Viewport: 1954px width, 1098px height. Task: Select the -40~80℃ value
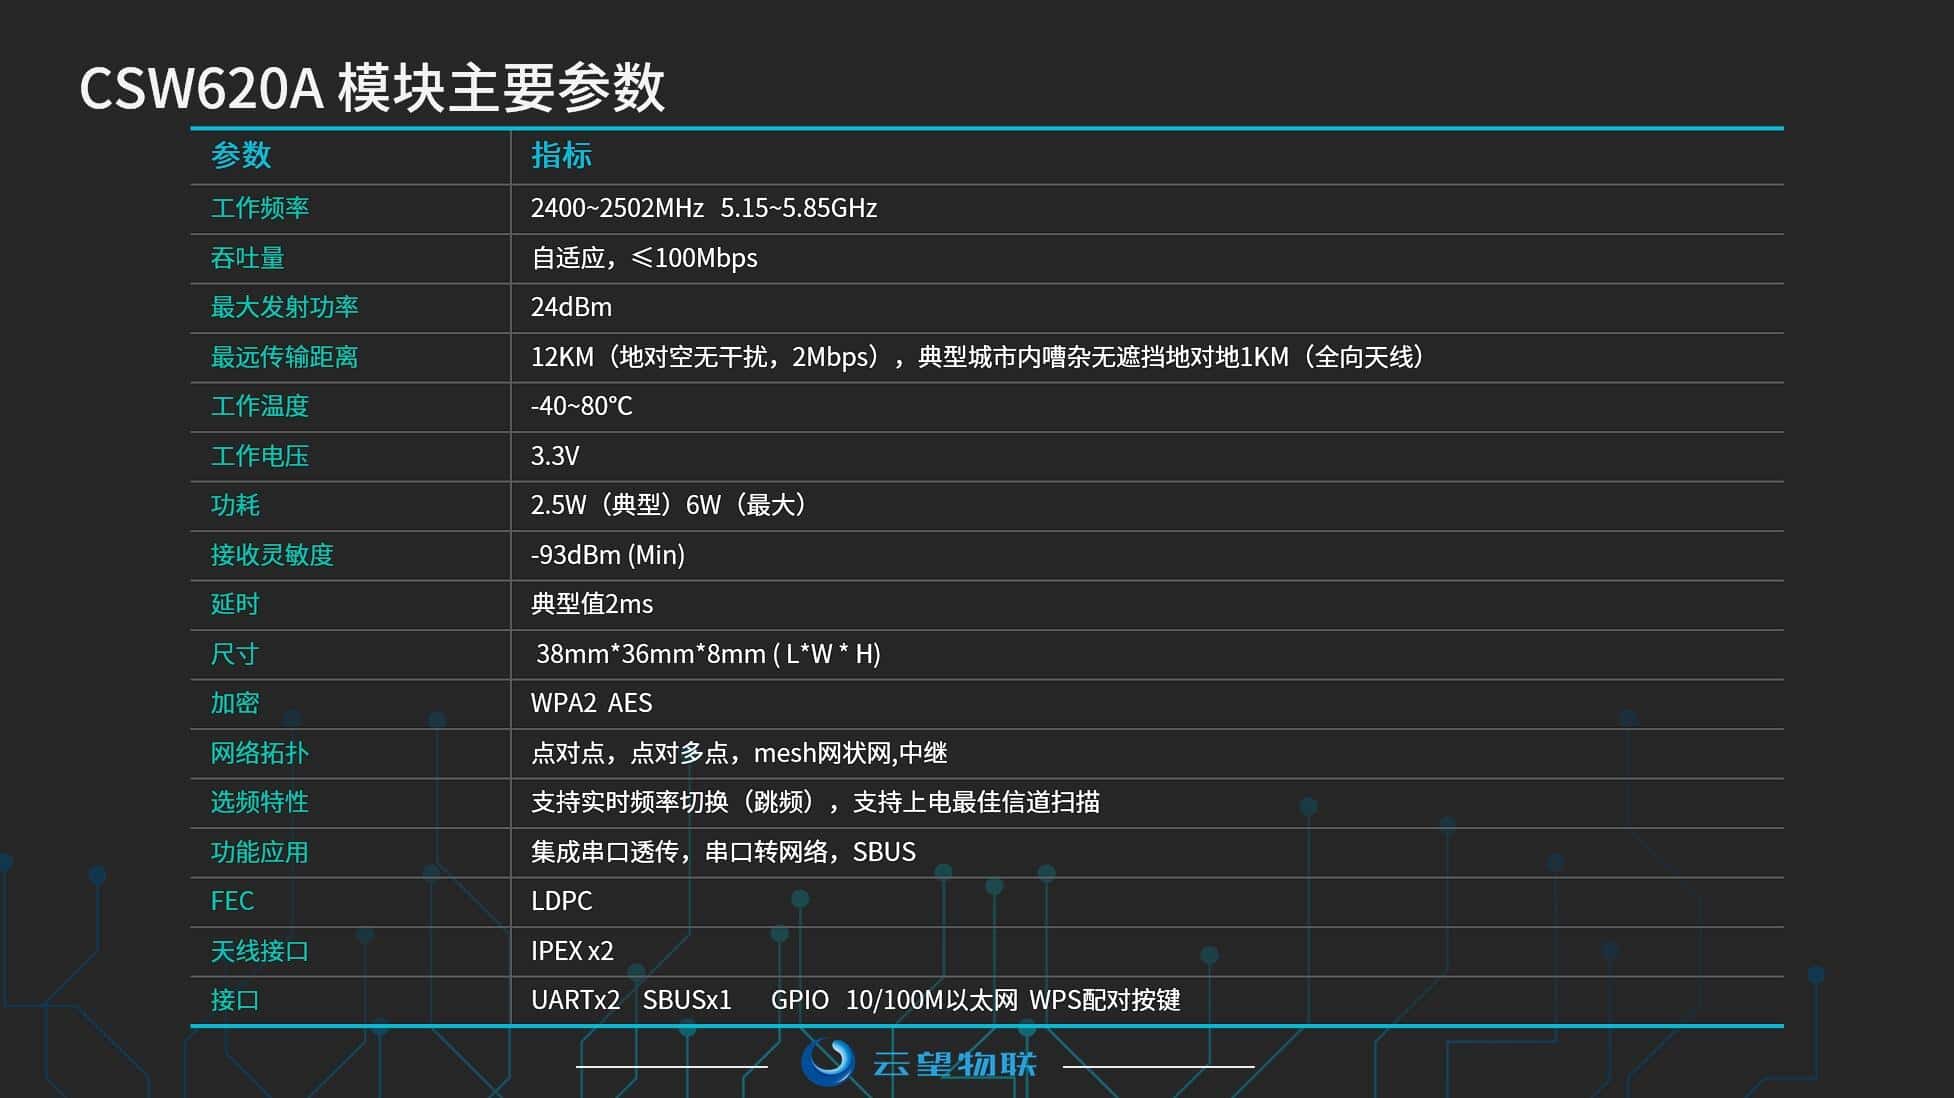point(582,406)
